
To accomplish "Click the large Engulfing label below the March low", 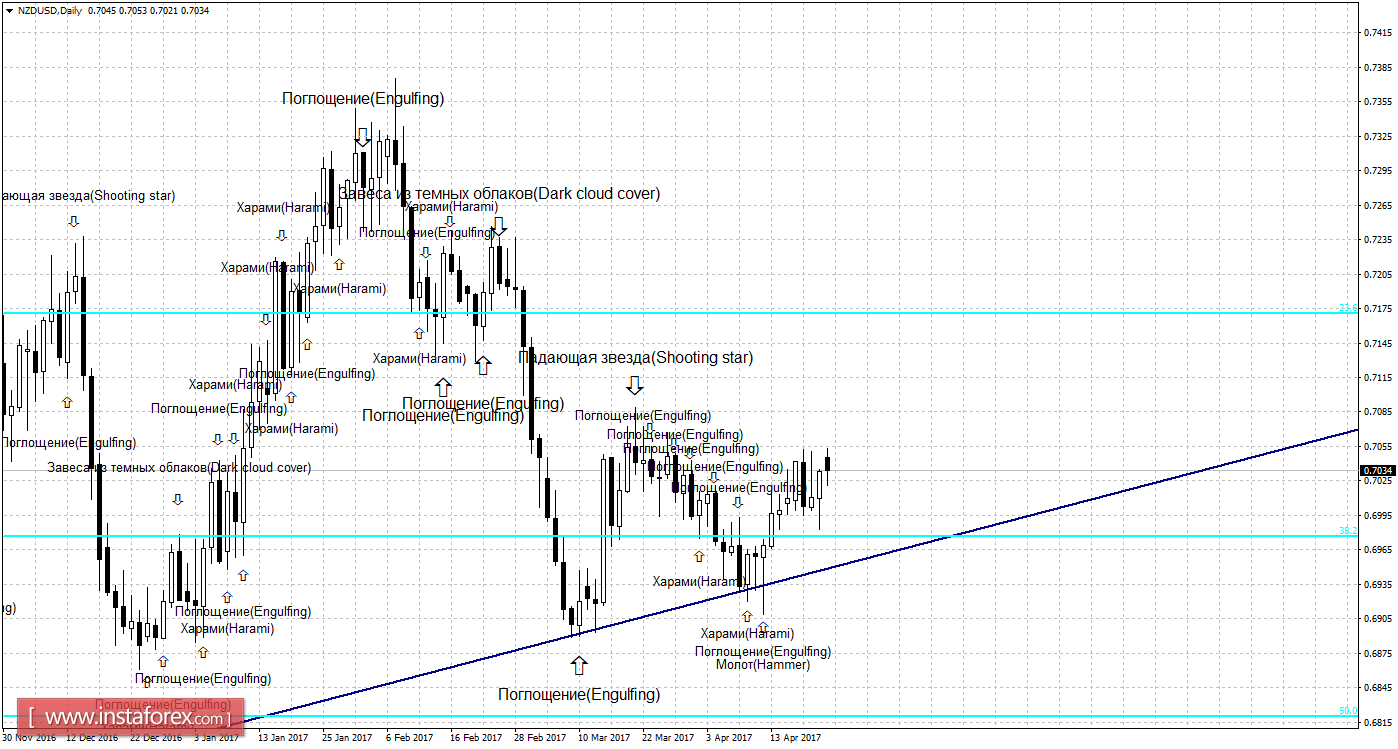I will tap(579, 694).
